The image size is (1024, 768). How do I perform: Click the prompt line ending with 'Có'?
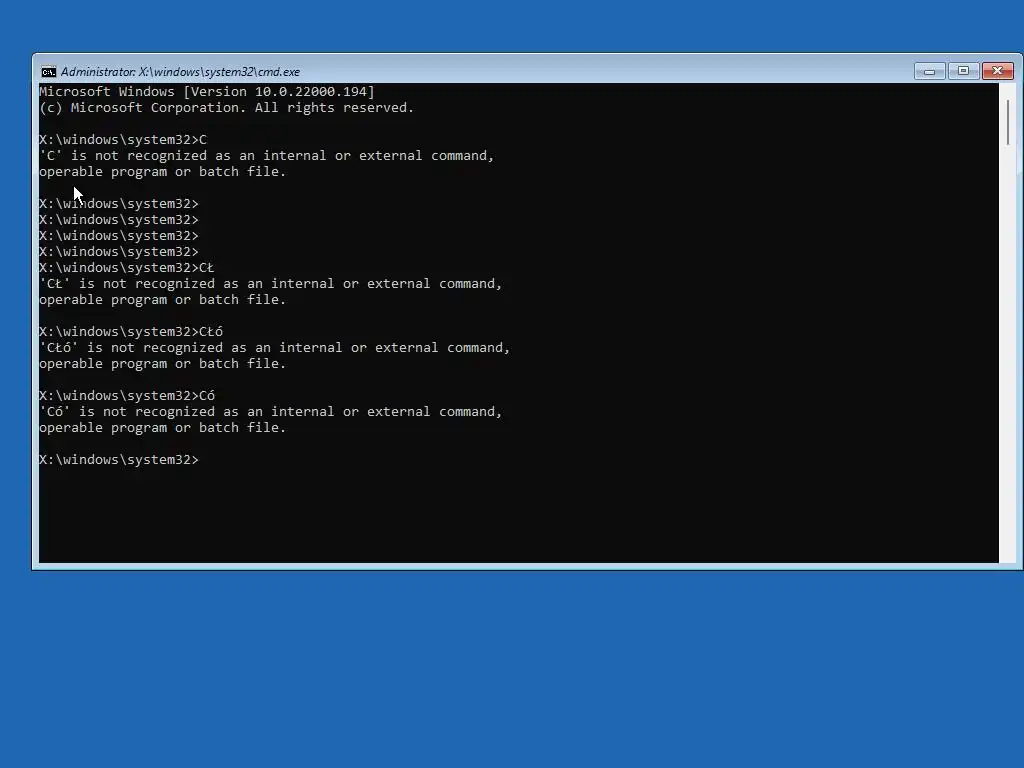click(127, 396)
